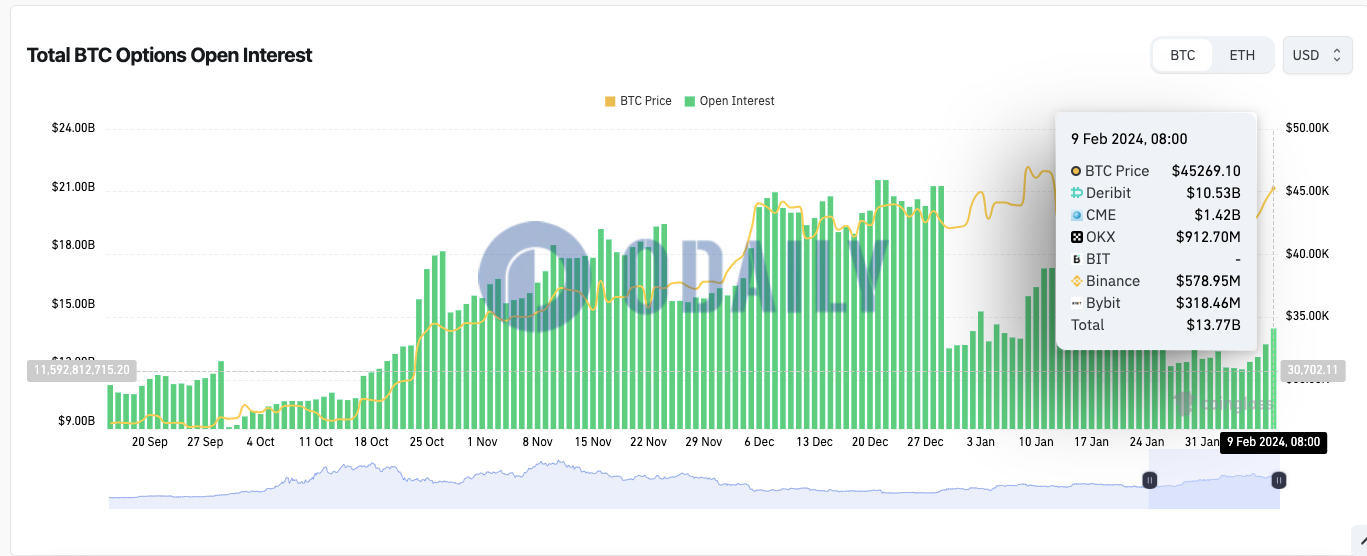Click the OKX icon in tooltip

pos(1076,237)
